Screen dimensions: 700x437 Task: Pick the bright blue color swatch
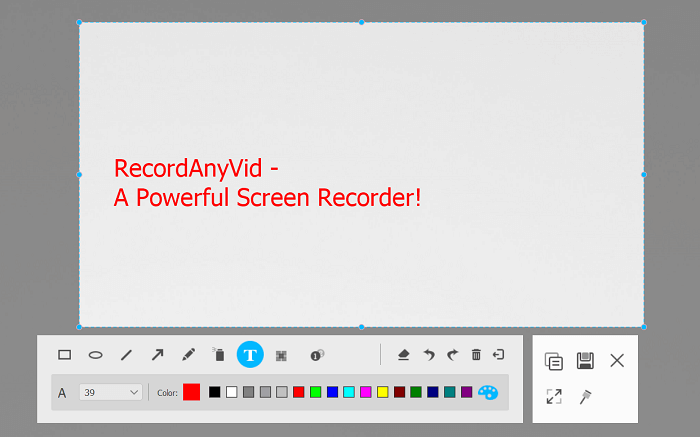click(x=332, y=392)
